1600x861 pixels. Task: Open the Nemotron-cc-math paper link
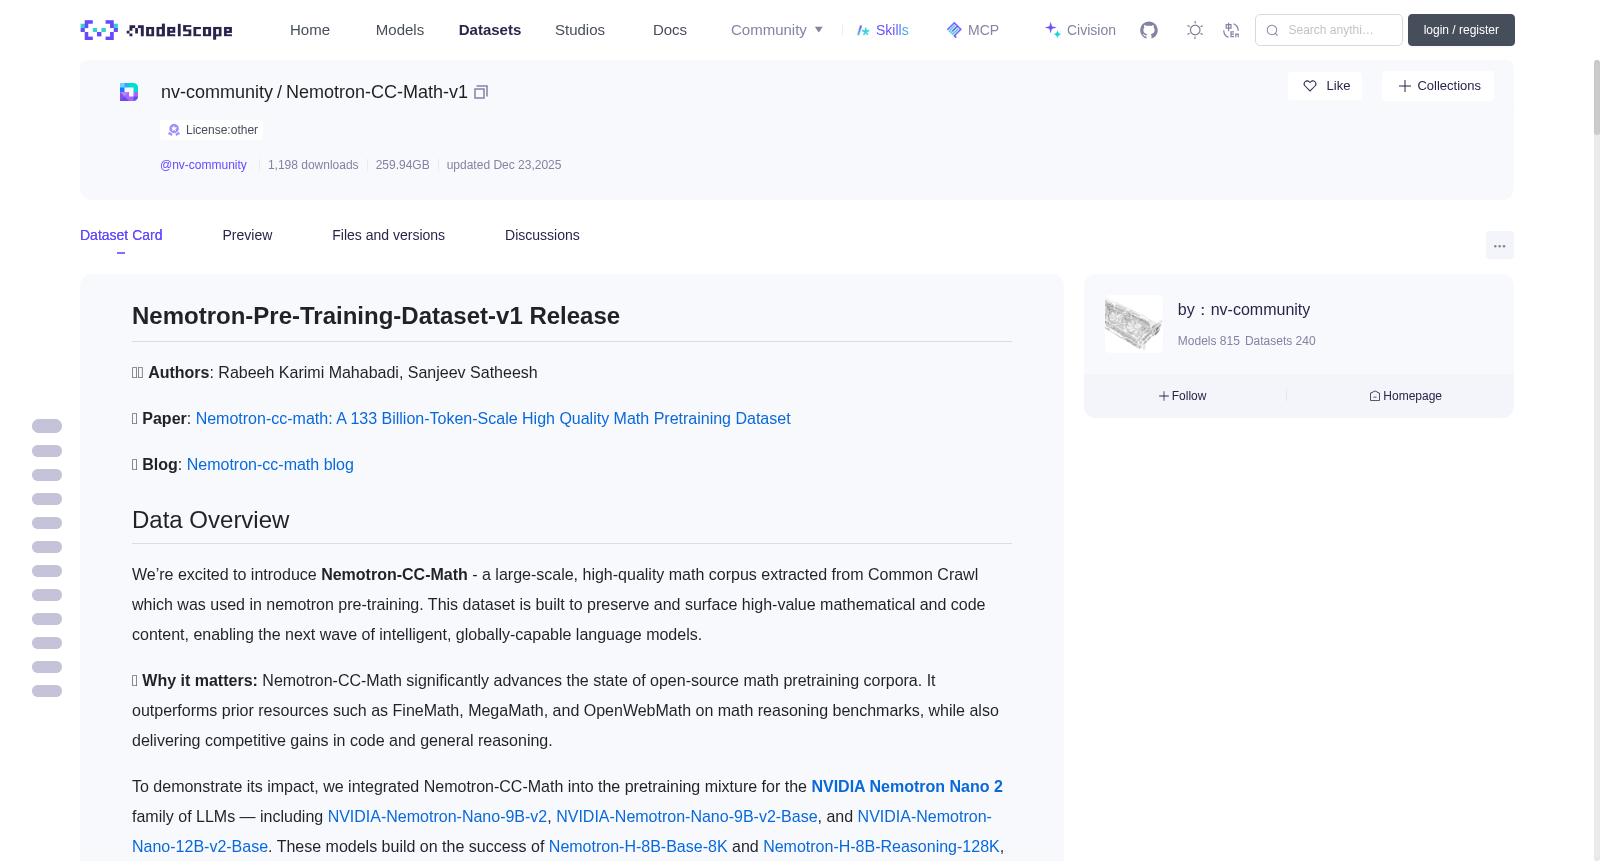pyautogui.click(x=493, y=418)
